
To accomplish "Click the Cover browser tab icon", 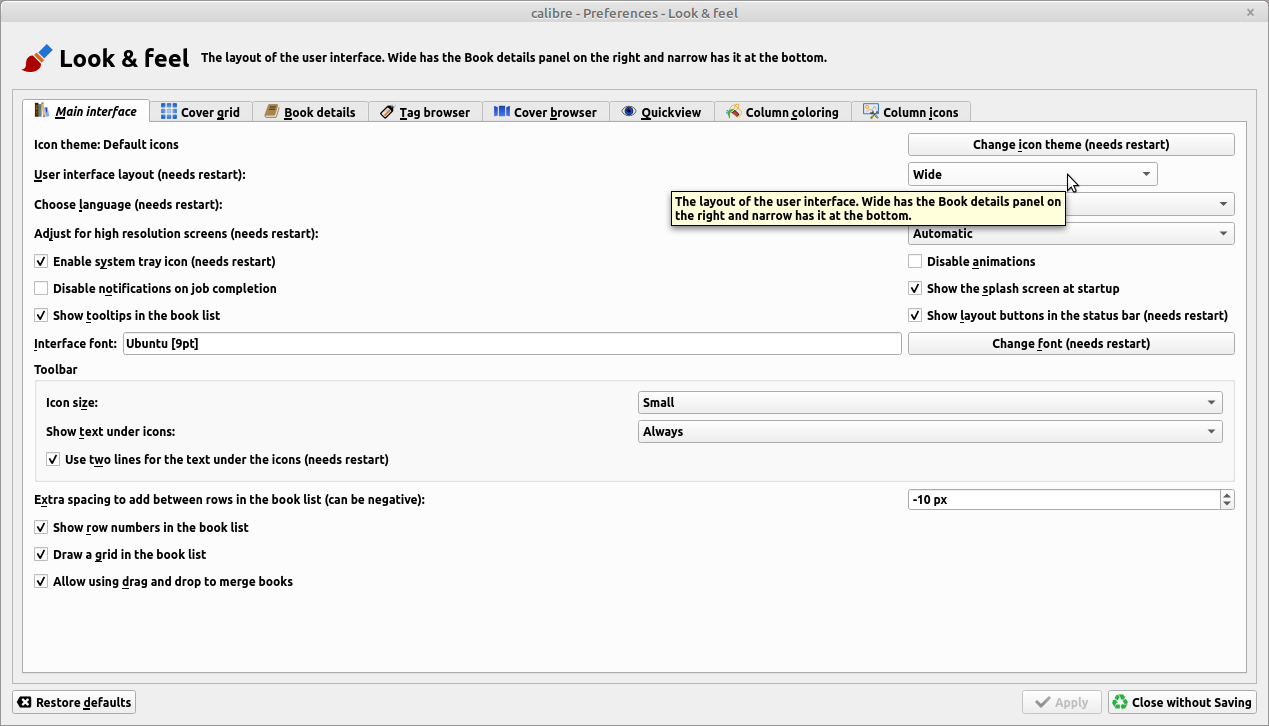I will pos(502,112).
